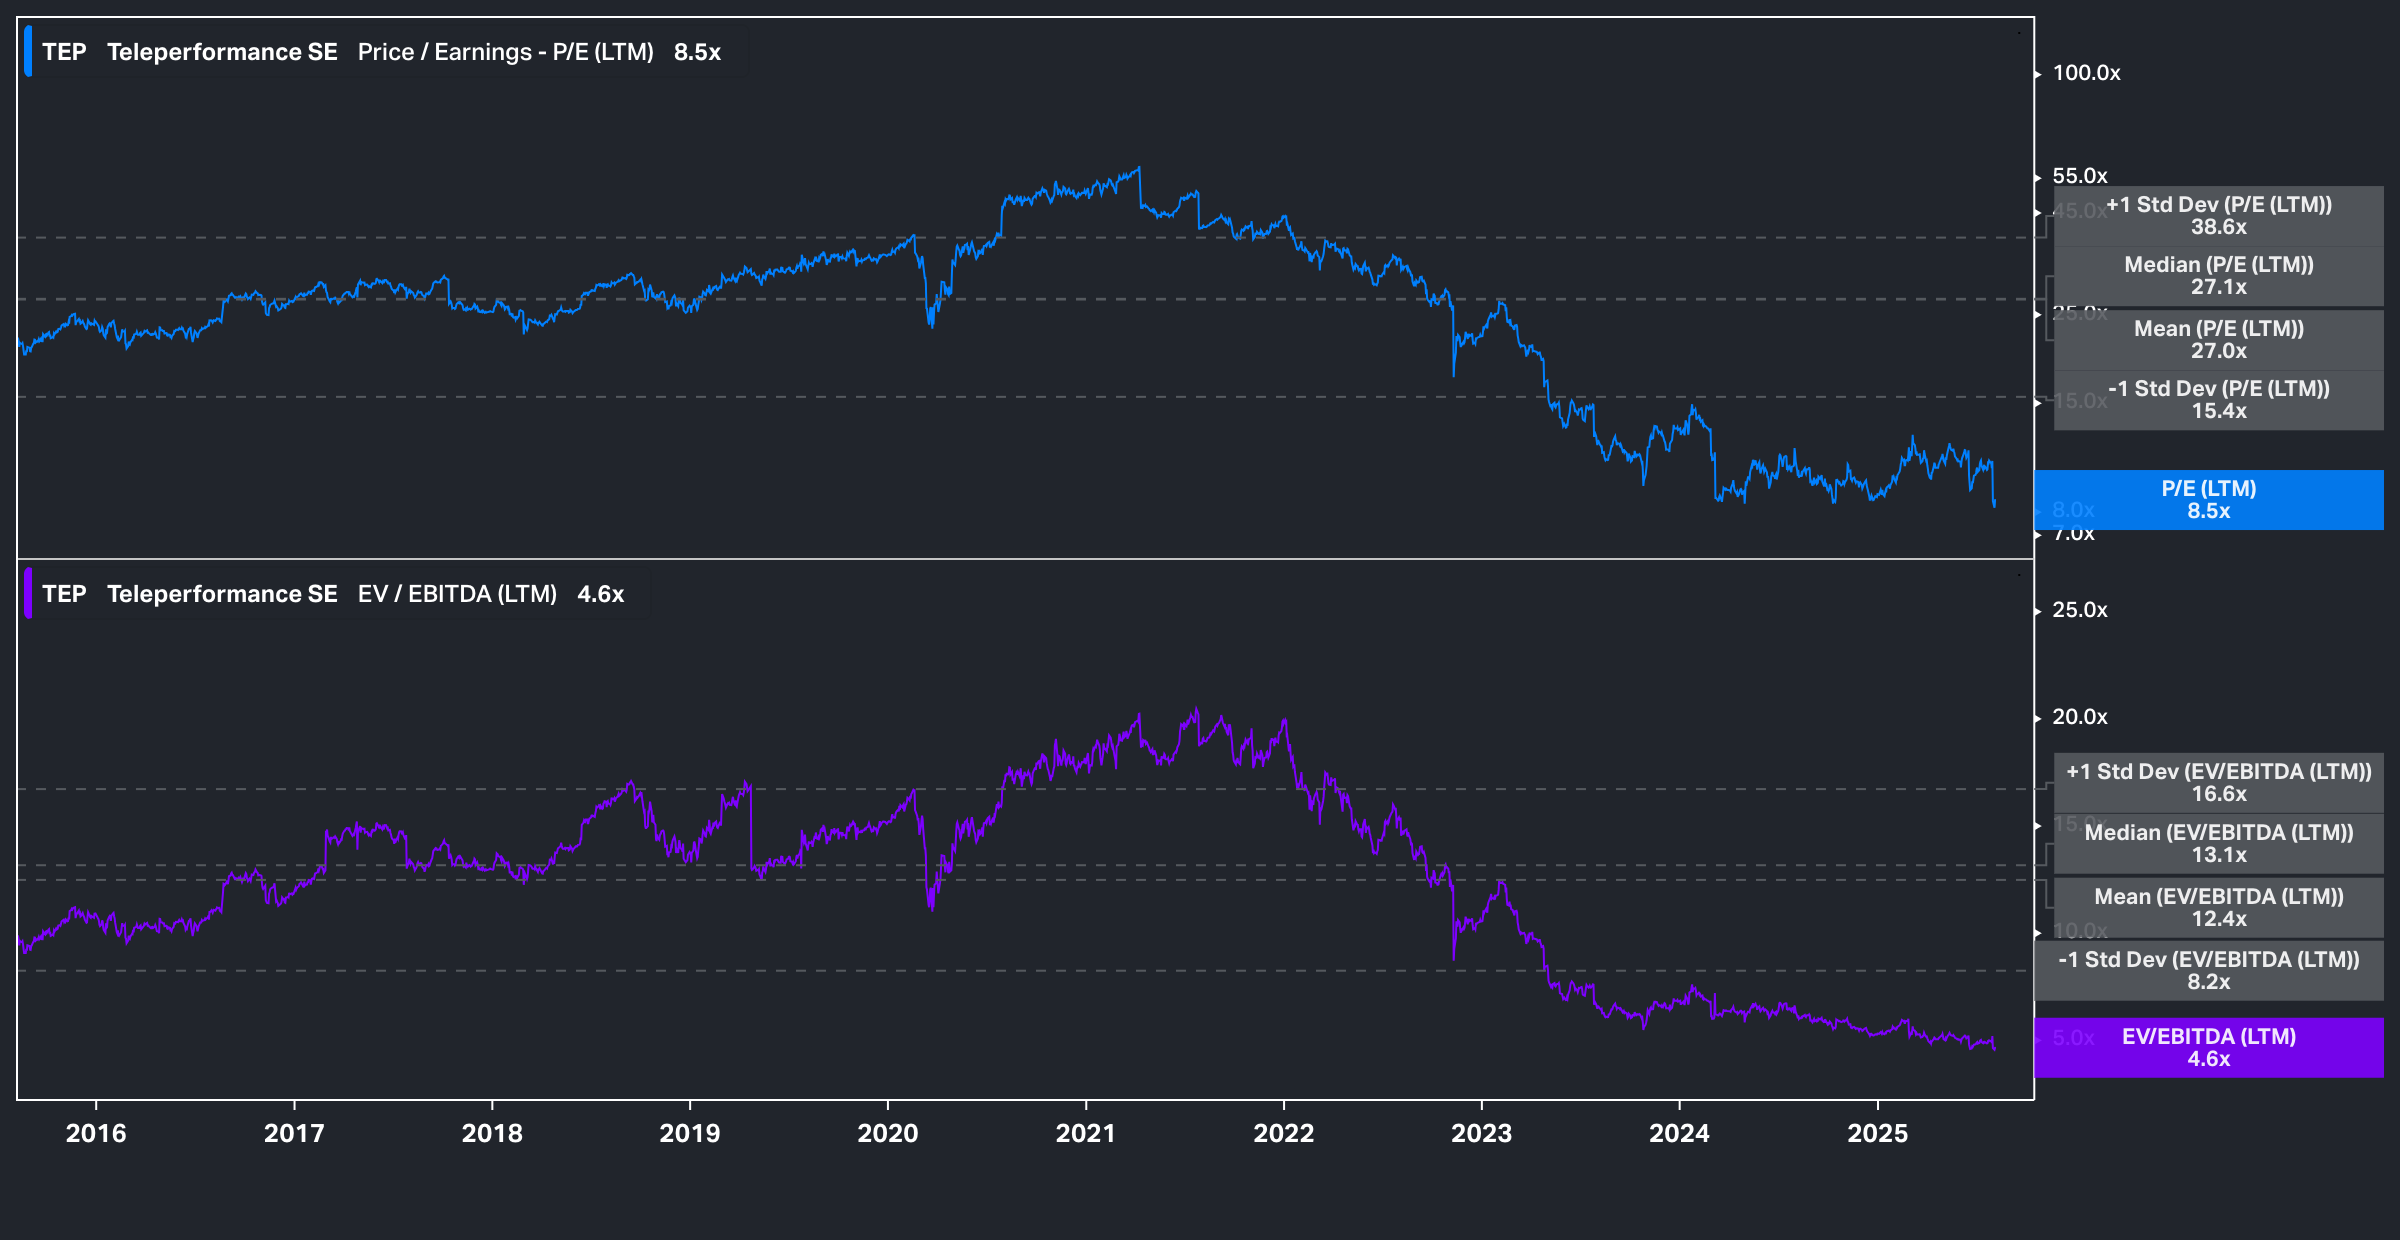2400x1240 pixels.
Task: Click the 2020 marker on the time axis
Action: (887, 1133)
